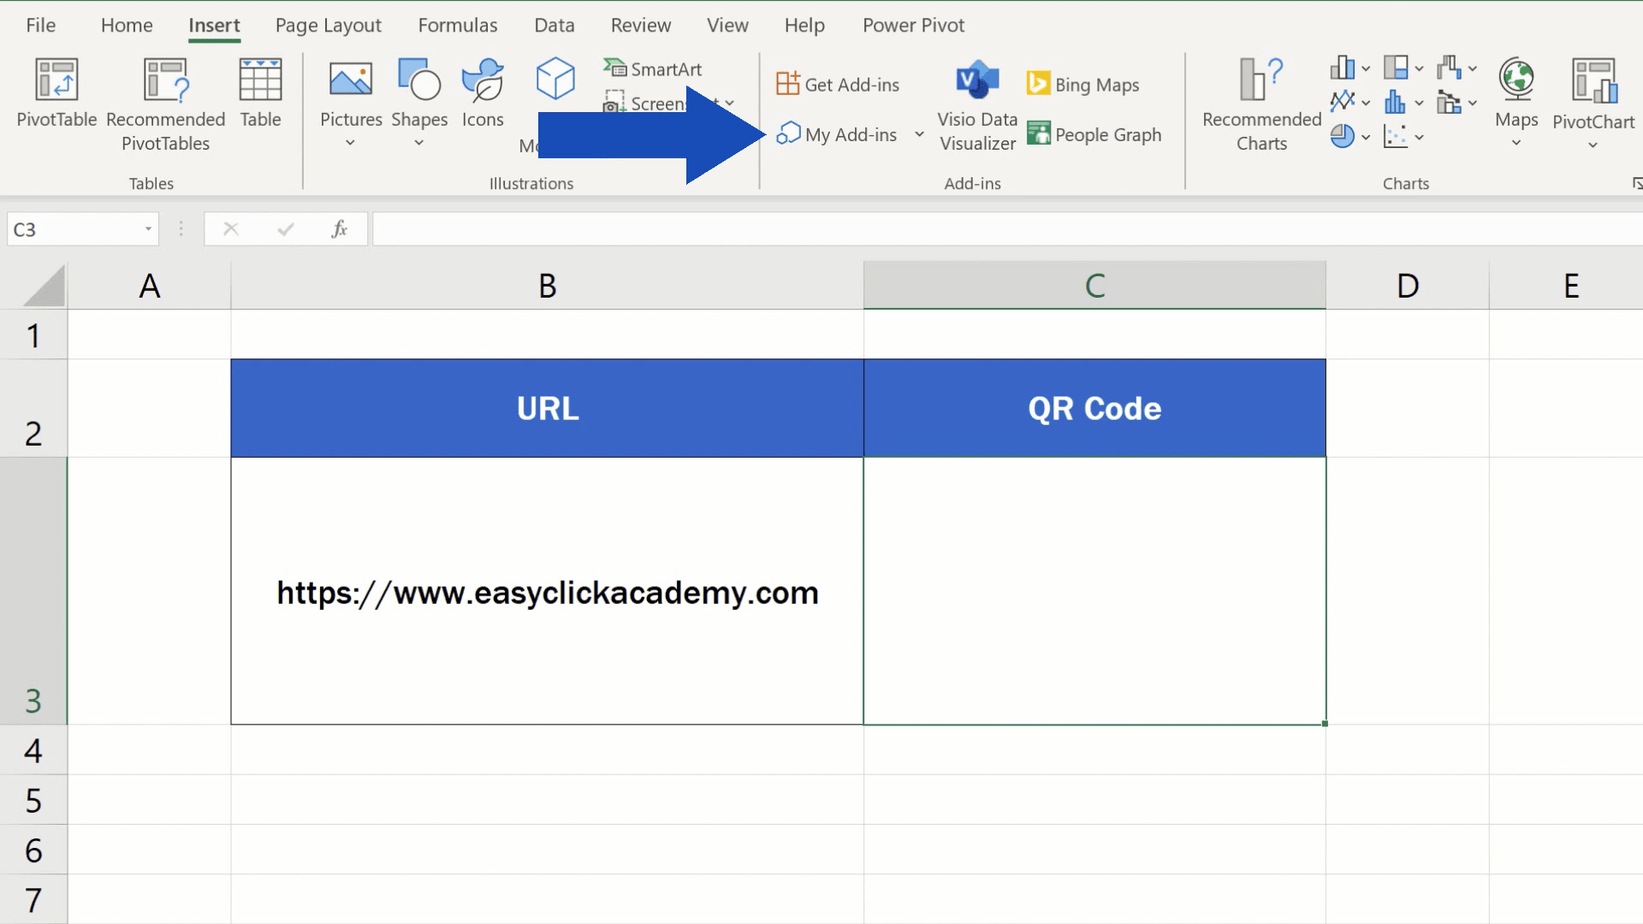Screen dimensions: 1643x924
Task: Open the Power Pivot tab
Action: 911,25
